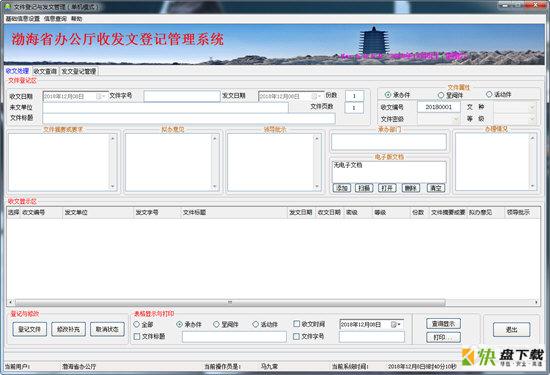
Task: Click right arrow of table horizontal scrollbar
Action: (x=536, y=302)
